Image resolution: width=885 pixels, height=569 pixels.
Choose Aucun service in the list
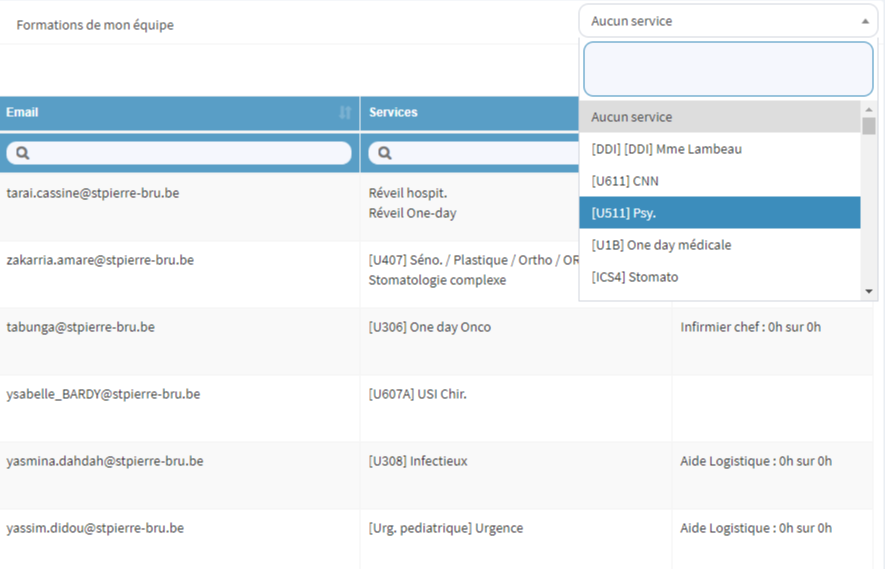click(x=720, y=117)
